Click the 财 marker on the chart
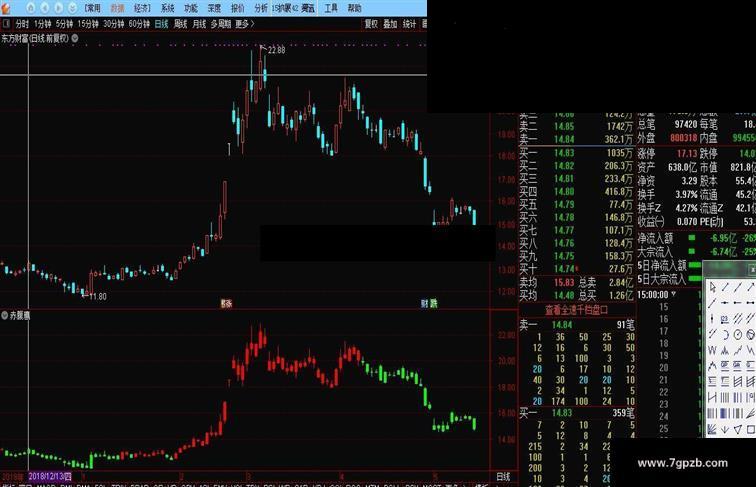Image resolution: width=756 pixels, height=487 pixels. coord(424,303)
